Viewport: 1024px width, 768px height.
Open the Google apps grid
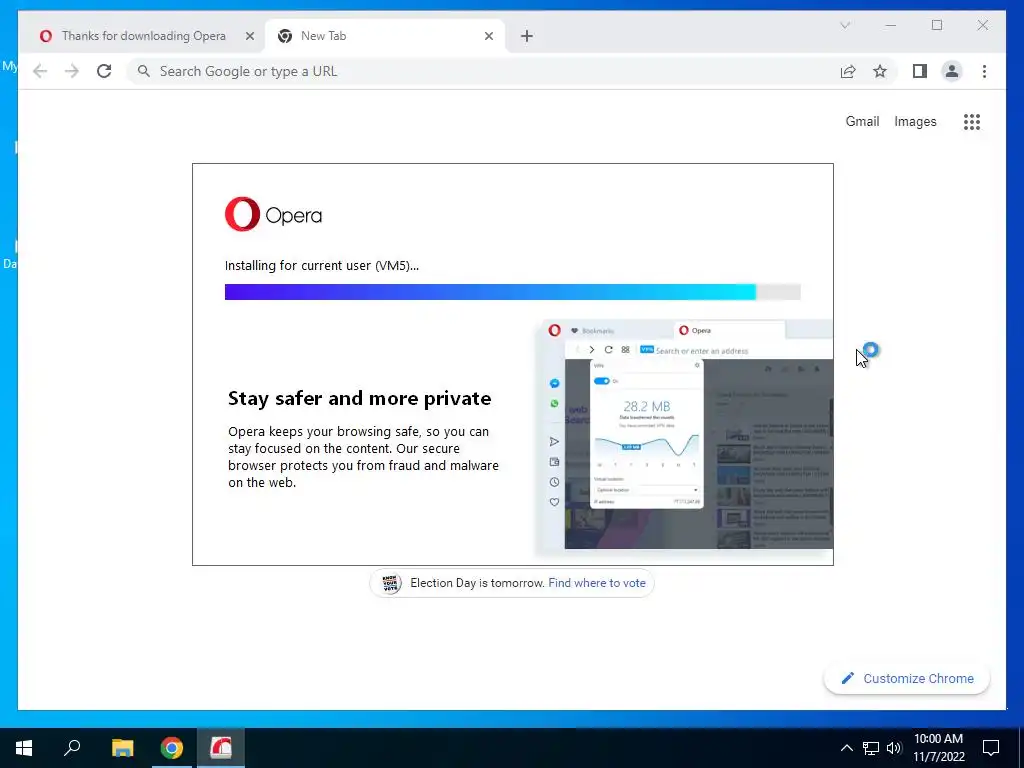[972, 121]
